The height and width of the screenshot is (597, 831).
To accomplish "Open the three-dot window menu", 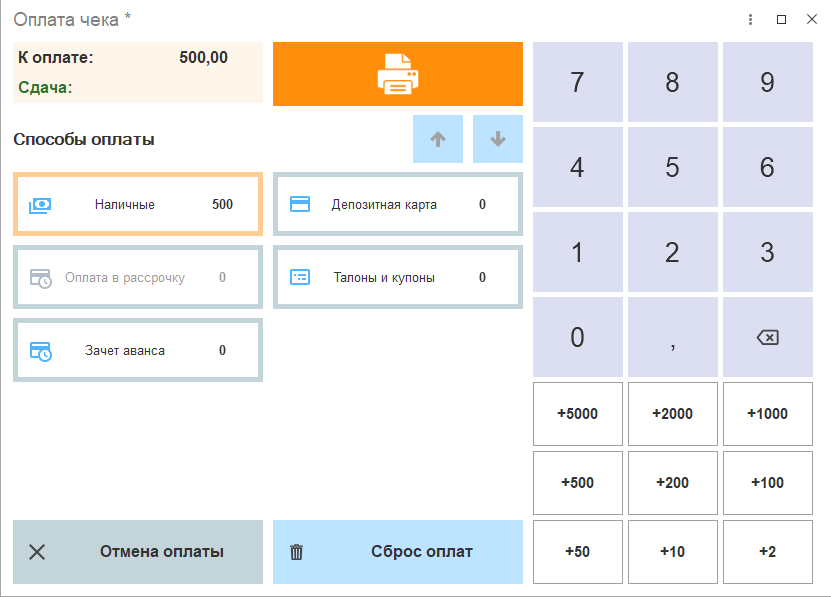I will point(750,19).
